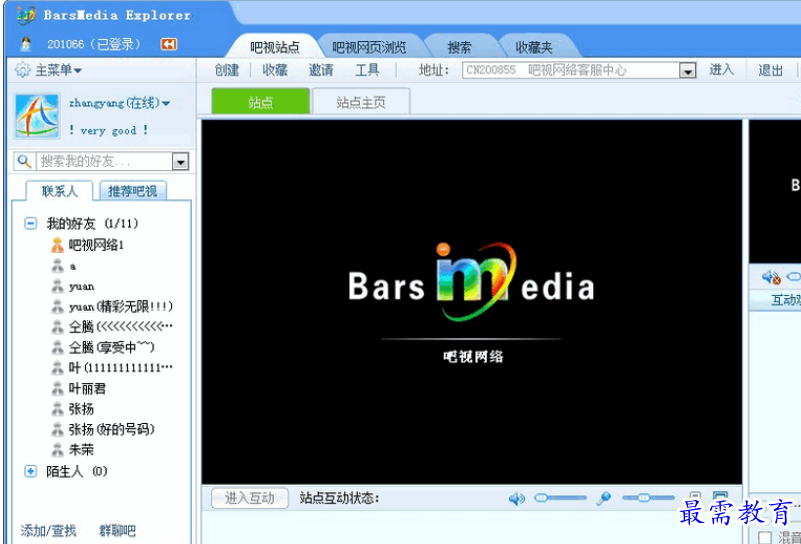Image resolution: width=801 pixels, height=544 pixels.
Task: Click the online contact icon for 吧视网络1
Action: tap(57, 246)
